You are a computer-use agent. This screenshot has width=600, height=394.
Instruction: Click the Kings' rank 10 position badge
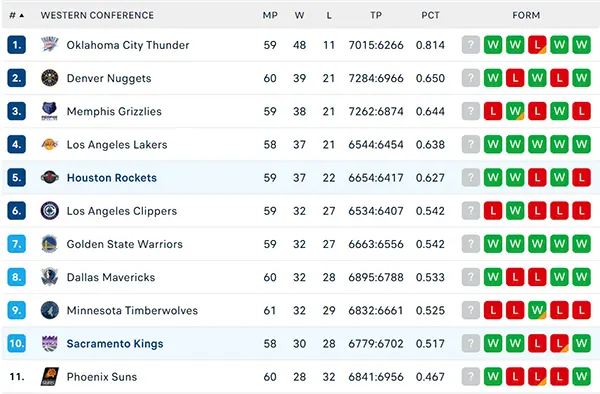[x=16, y=344]
